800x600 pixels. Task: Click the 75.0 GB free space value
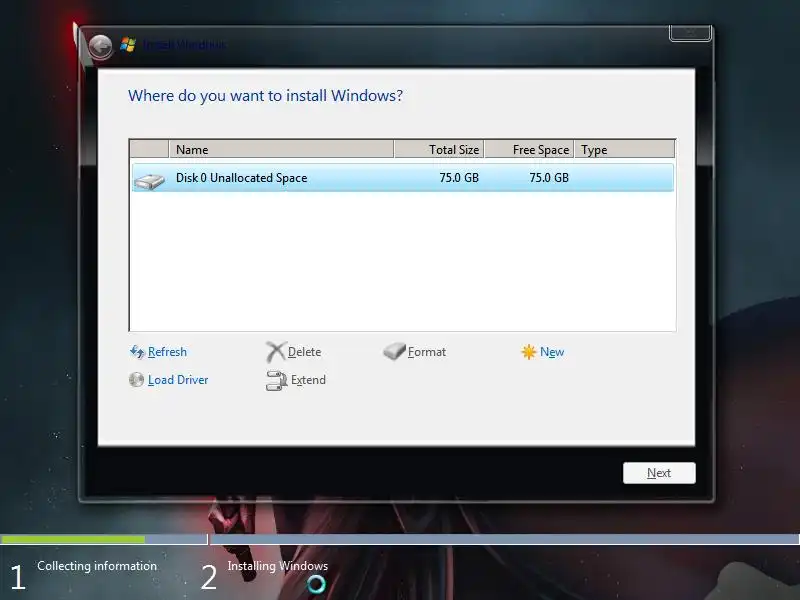548,178
